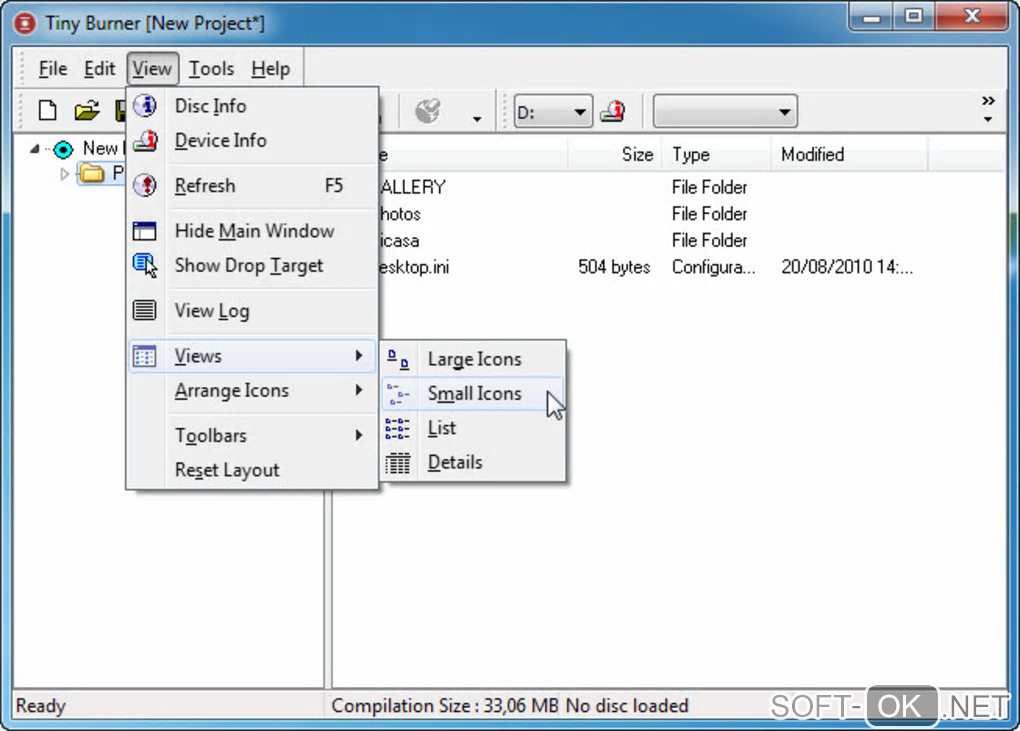Open the File menu
The width and height of the screenshot is (1020, 731).
(x=53, y=68)
